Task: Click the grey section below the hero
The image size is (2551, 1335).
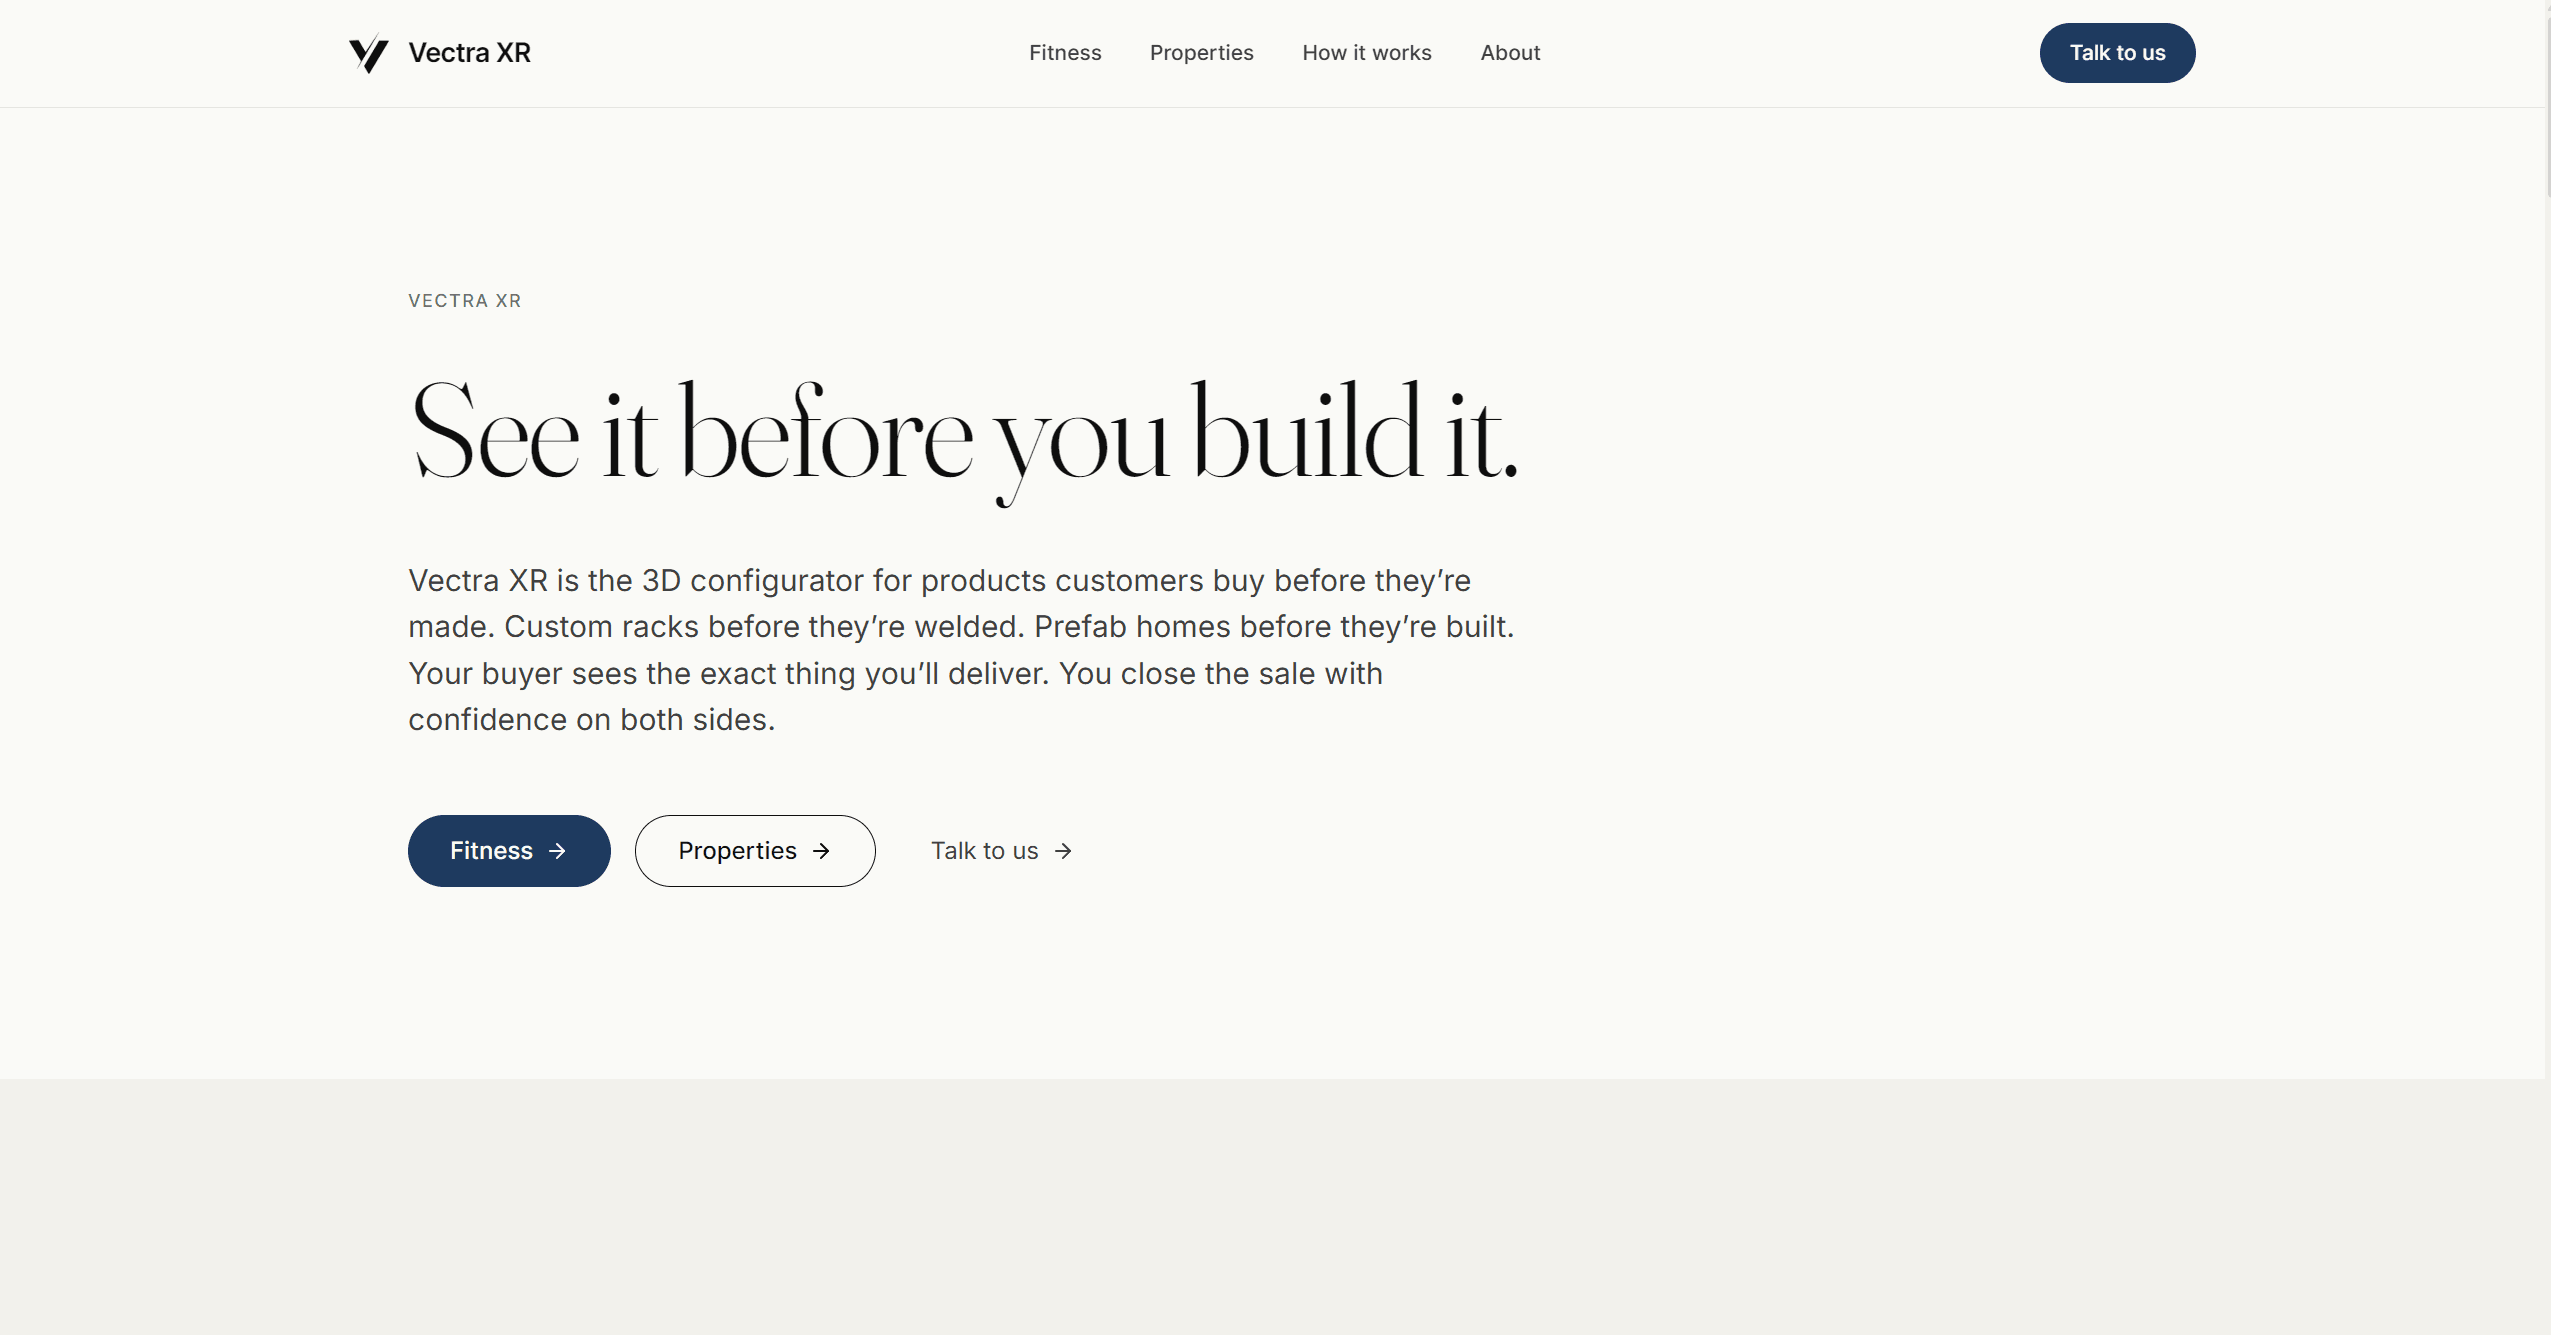Action: [x=1272, y=1207]
